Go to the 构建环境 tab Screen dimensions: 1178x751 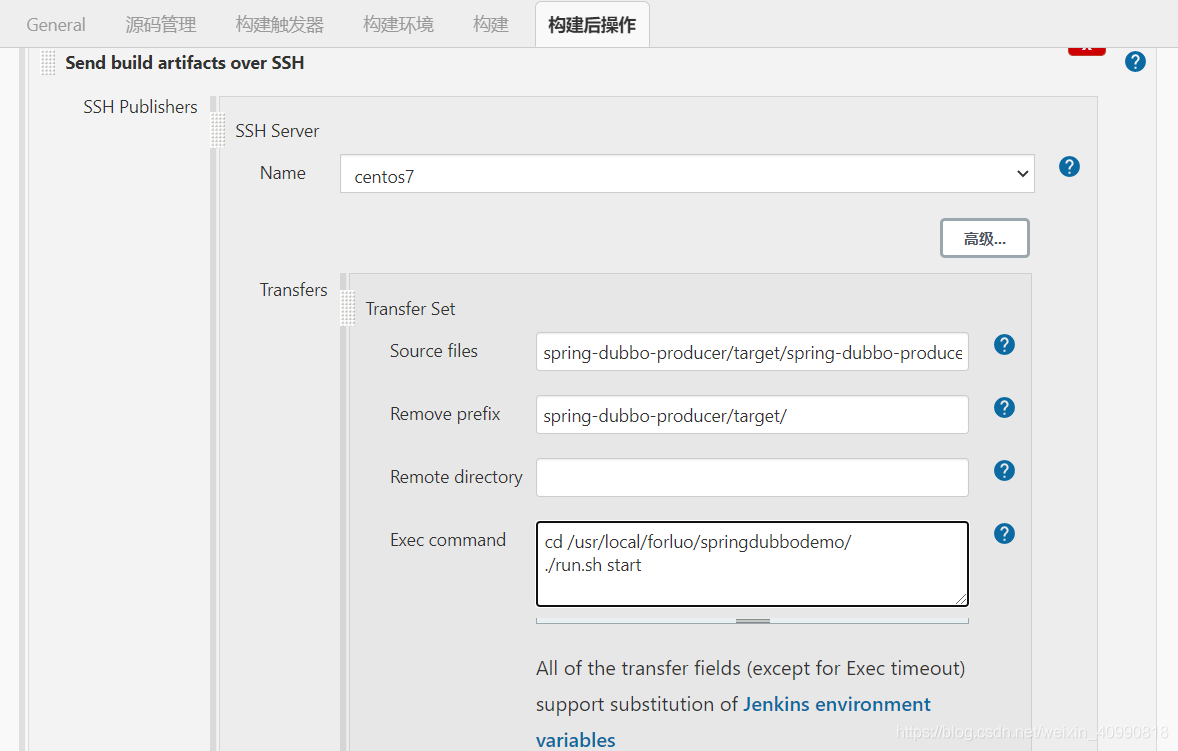tap(398, 25)
